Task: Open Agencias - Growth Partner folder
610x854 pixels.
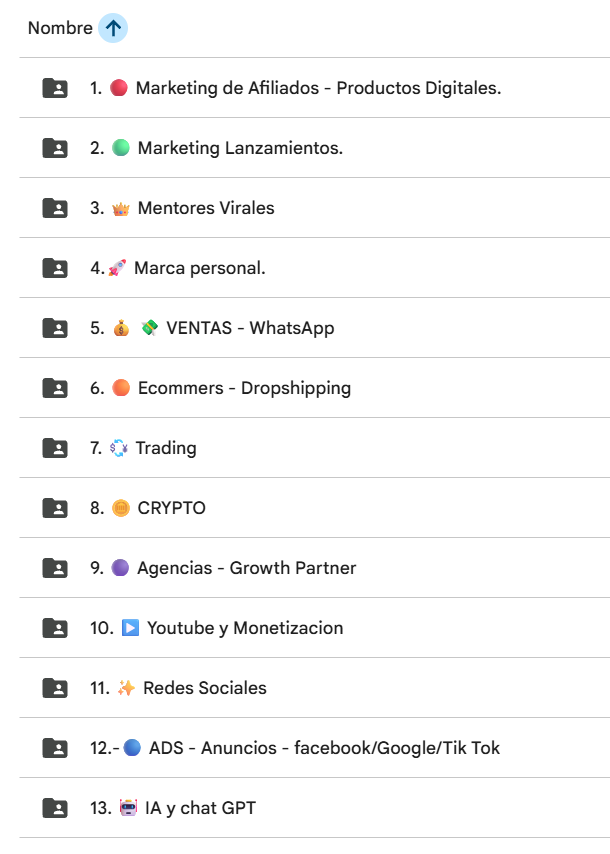Action: coord(315,568)
